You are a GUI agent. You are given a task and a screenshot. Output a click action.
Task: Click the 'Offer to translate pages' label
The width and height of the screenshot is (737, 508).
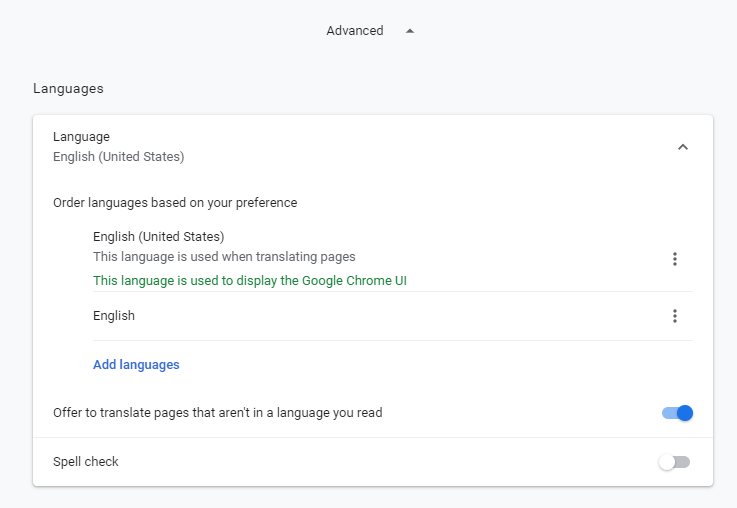217,413
